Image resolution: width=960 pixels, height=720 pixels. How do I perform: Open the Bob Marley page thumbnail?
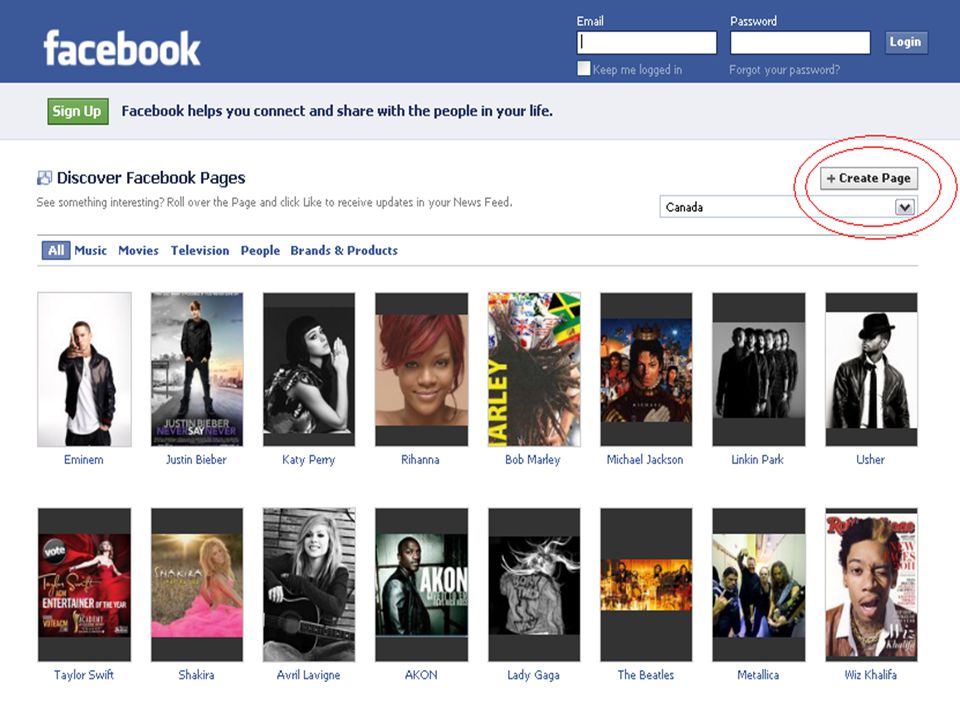(x=534, y=369)
